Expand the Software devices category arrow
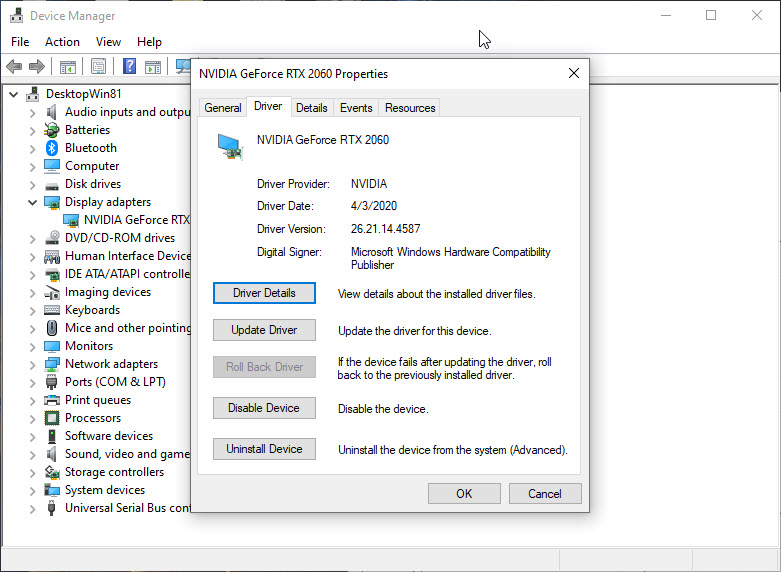 [32, 436]
